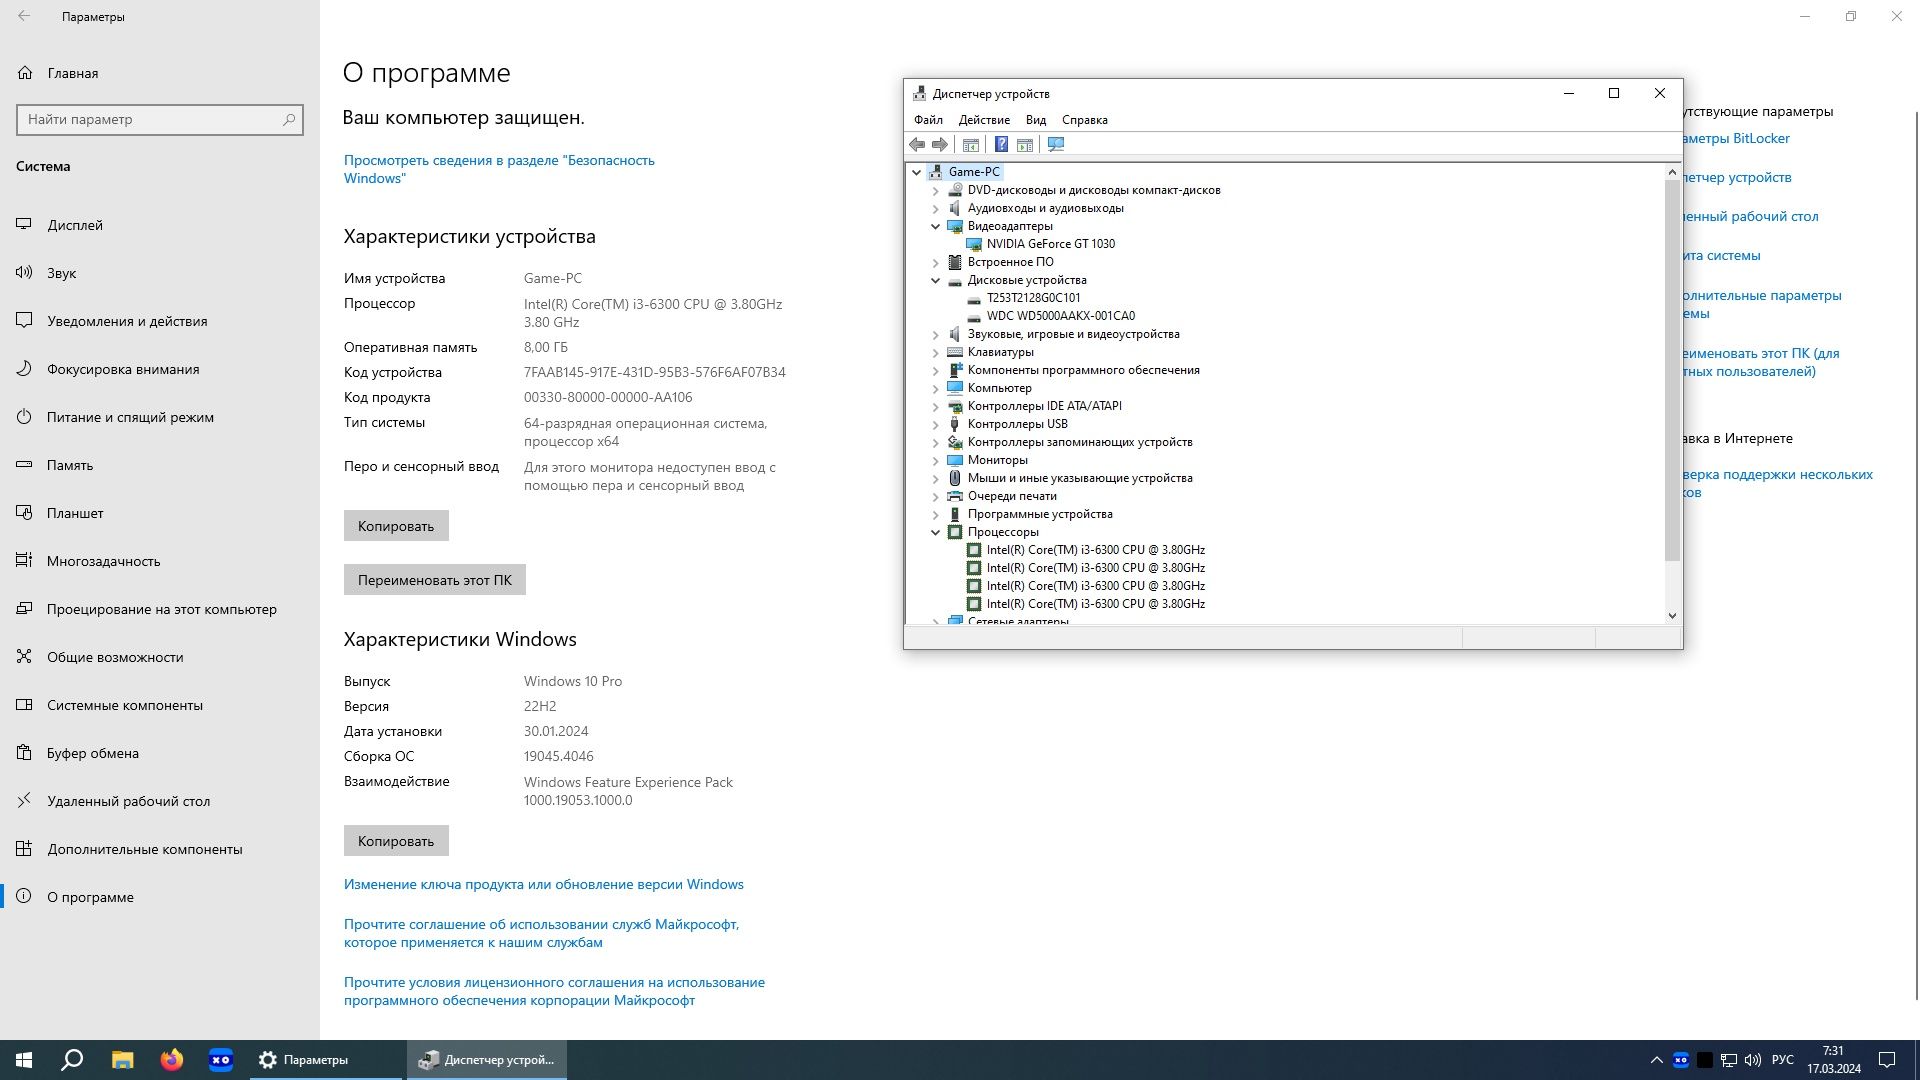1920x1080 pixels.
Task: Click the volume icon in system tray
Action: (x=1753, y=1060)
